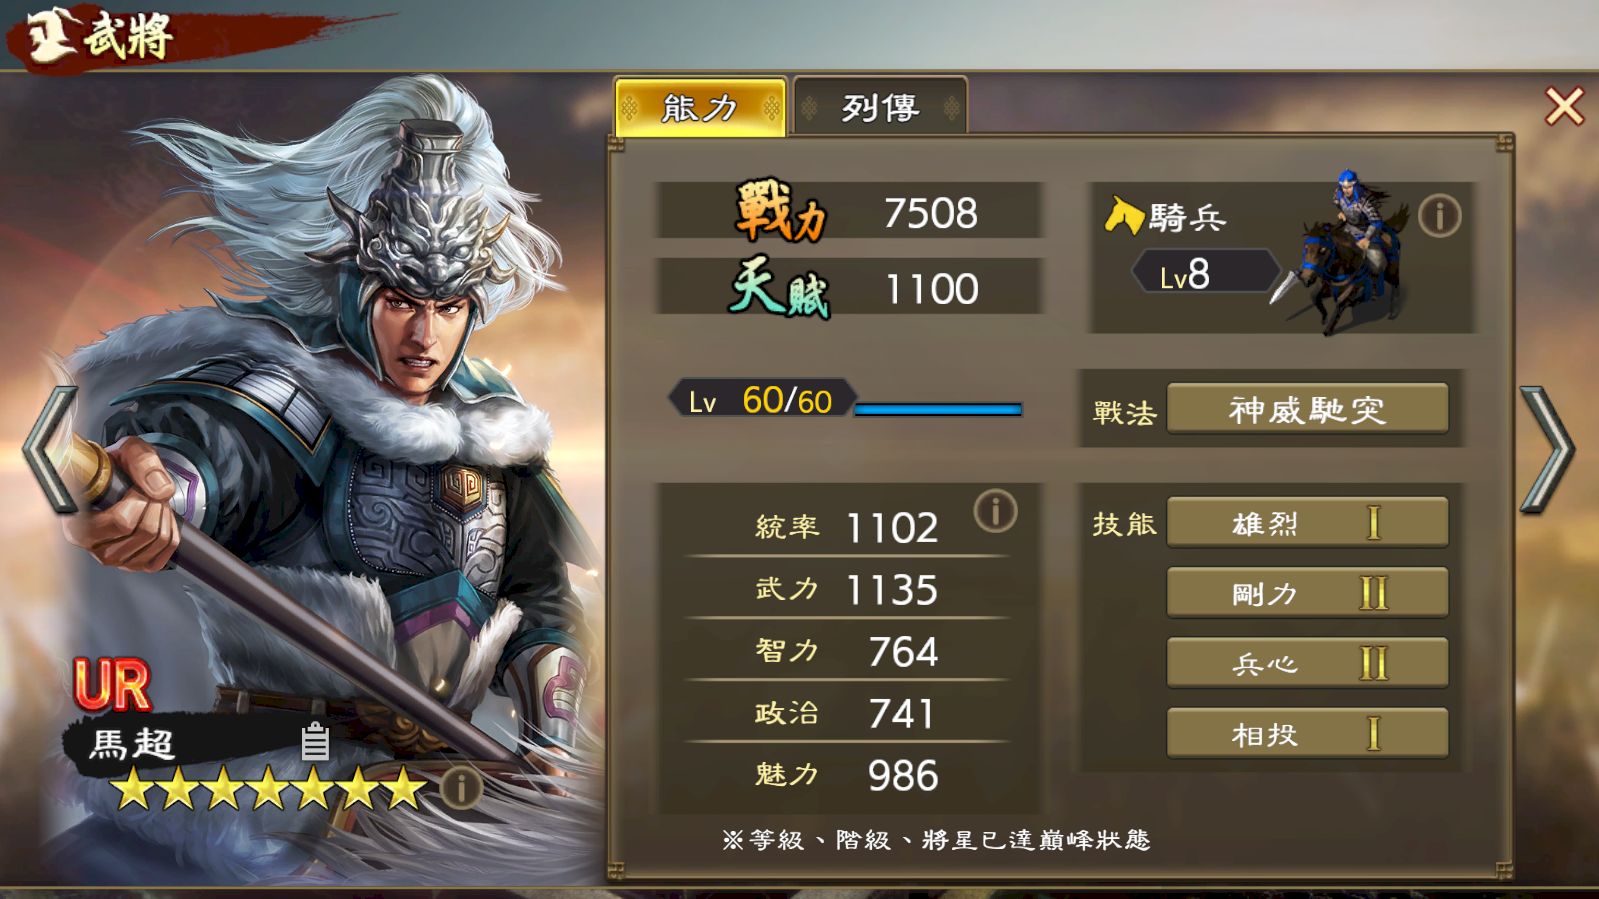
Task: Open the star rank info icon
Action: [461, 788]
